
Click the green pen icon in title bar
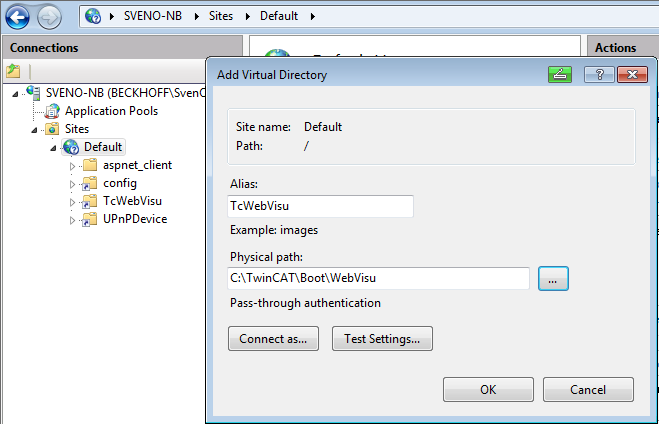click(x=560, y=74)
